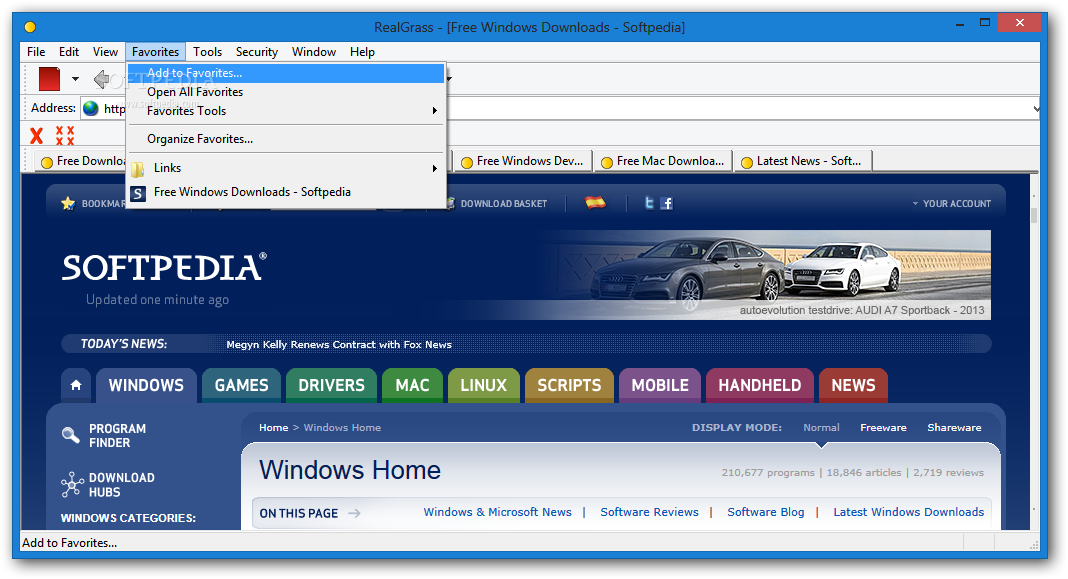
Task: Open Windows & Microsoft News link
Action: click(497, 512)
